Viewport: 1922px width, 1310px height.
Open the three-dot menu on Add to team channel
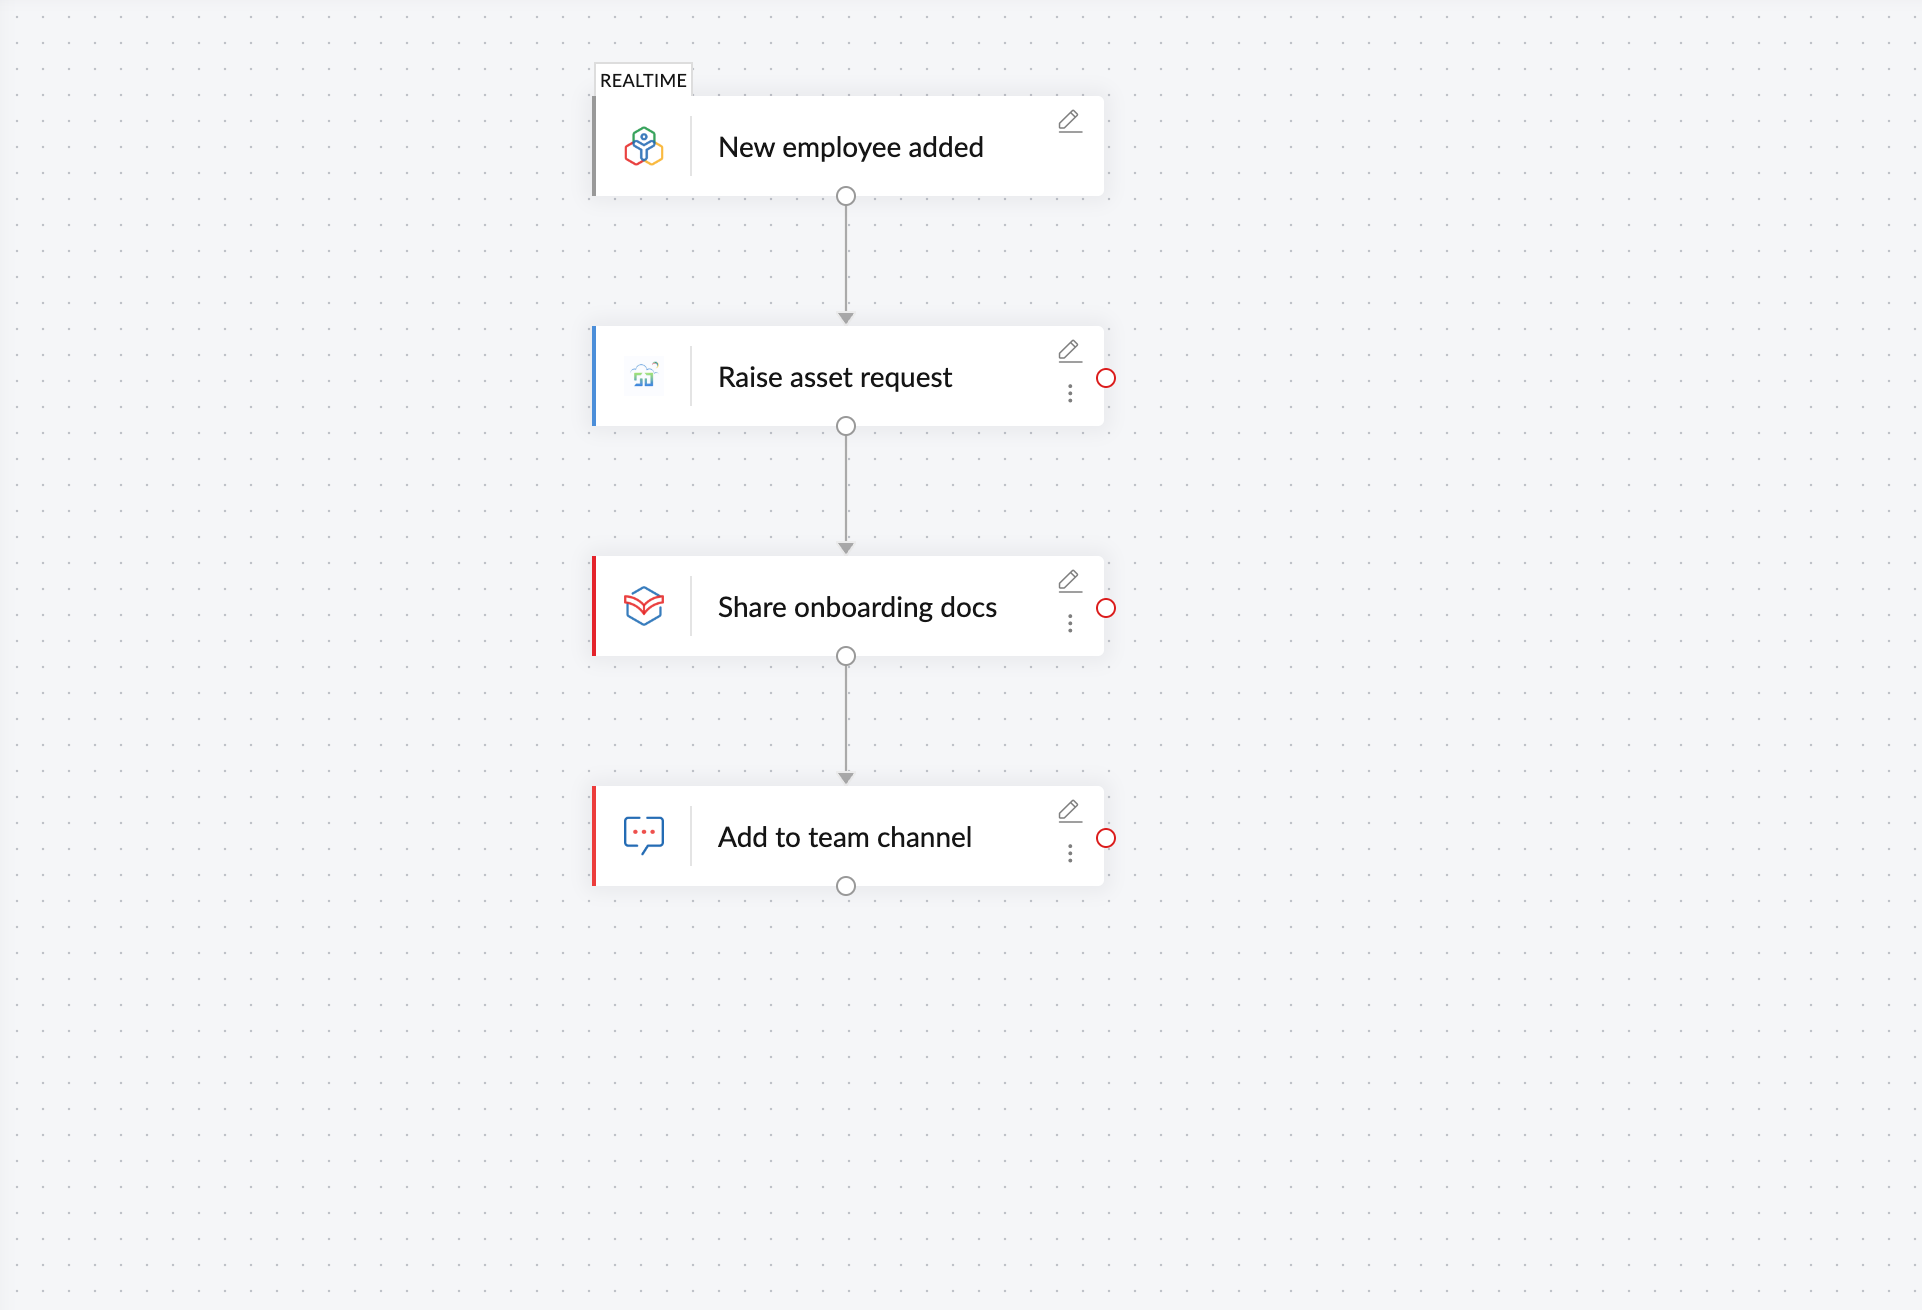[1070, 853]
